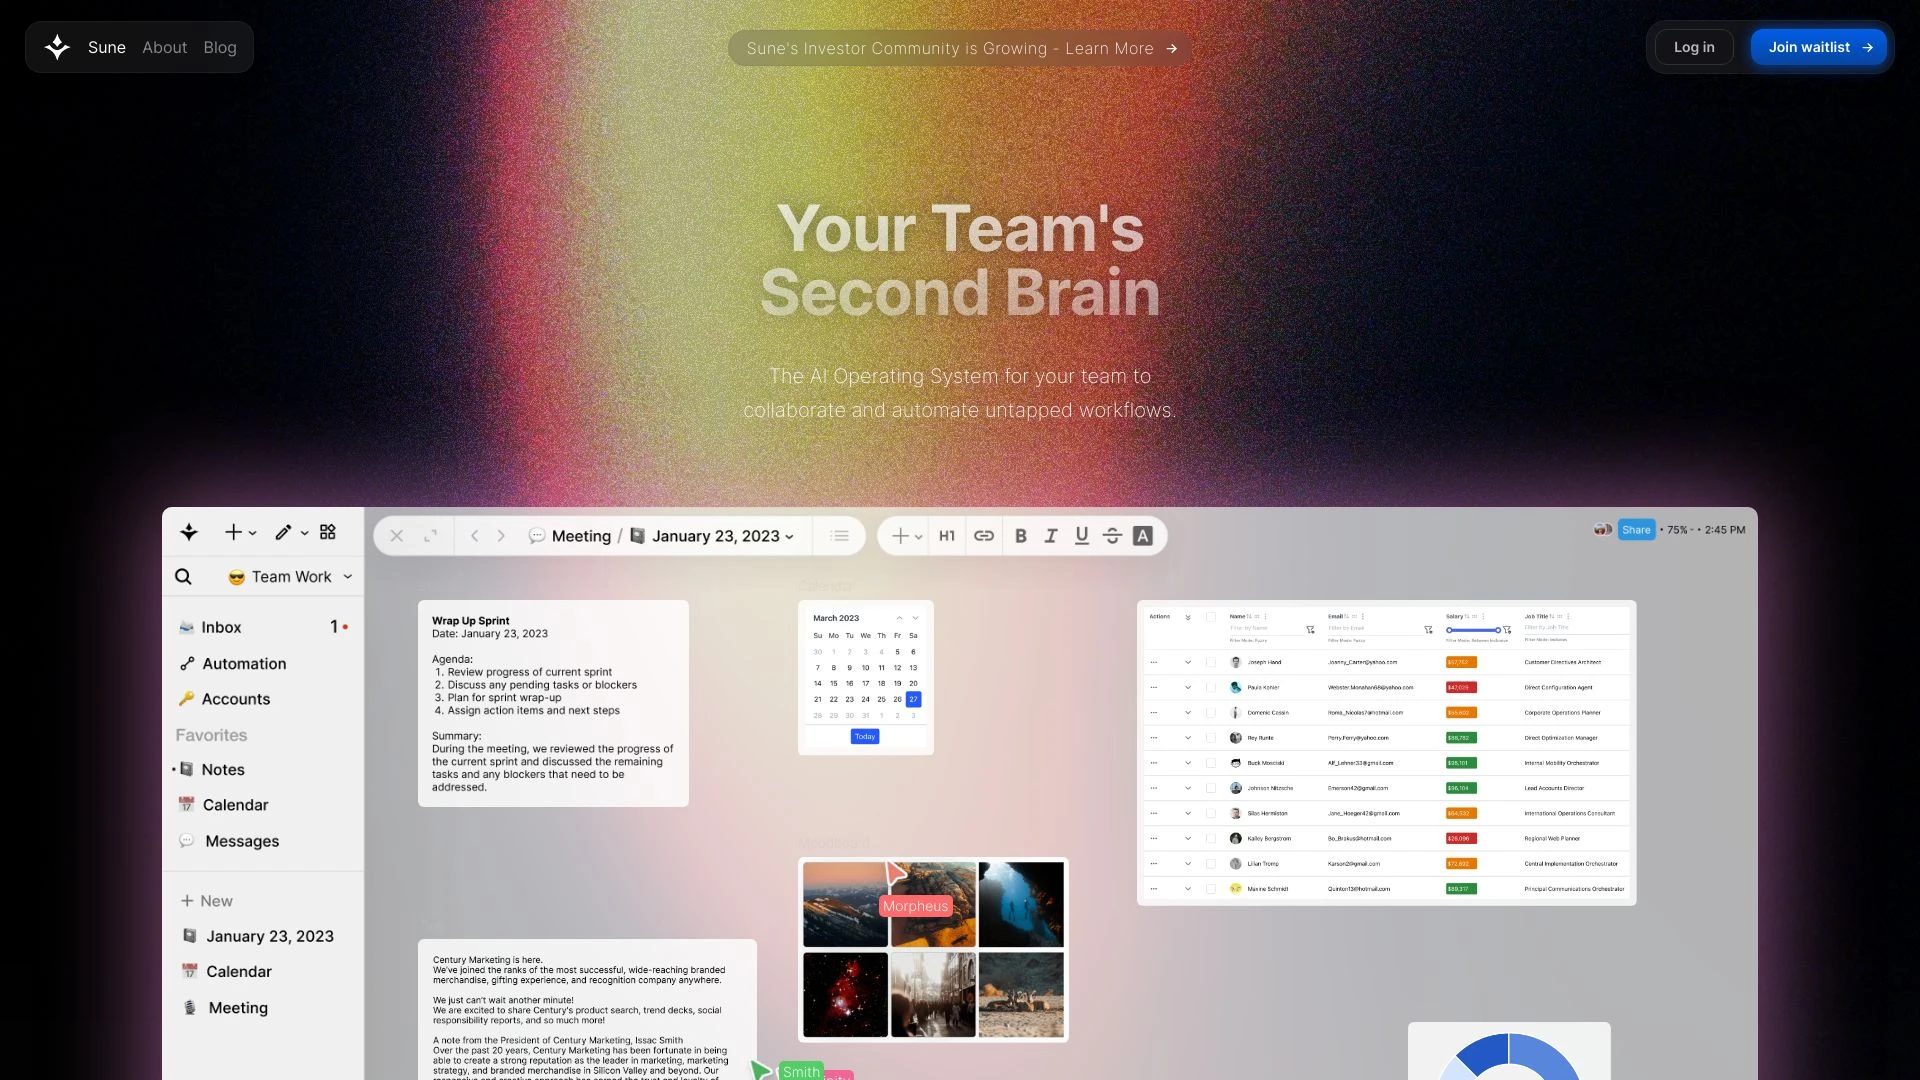Open Sune's Investor Community announcement link
This screenshot has width=1920, height=1080.
point(959,48)
